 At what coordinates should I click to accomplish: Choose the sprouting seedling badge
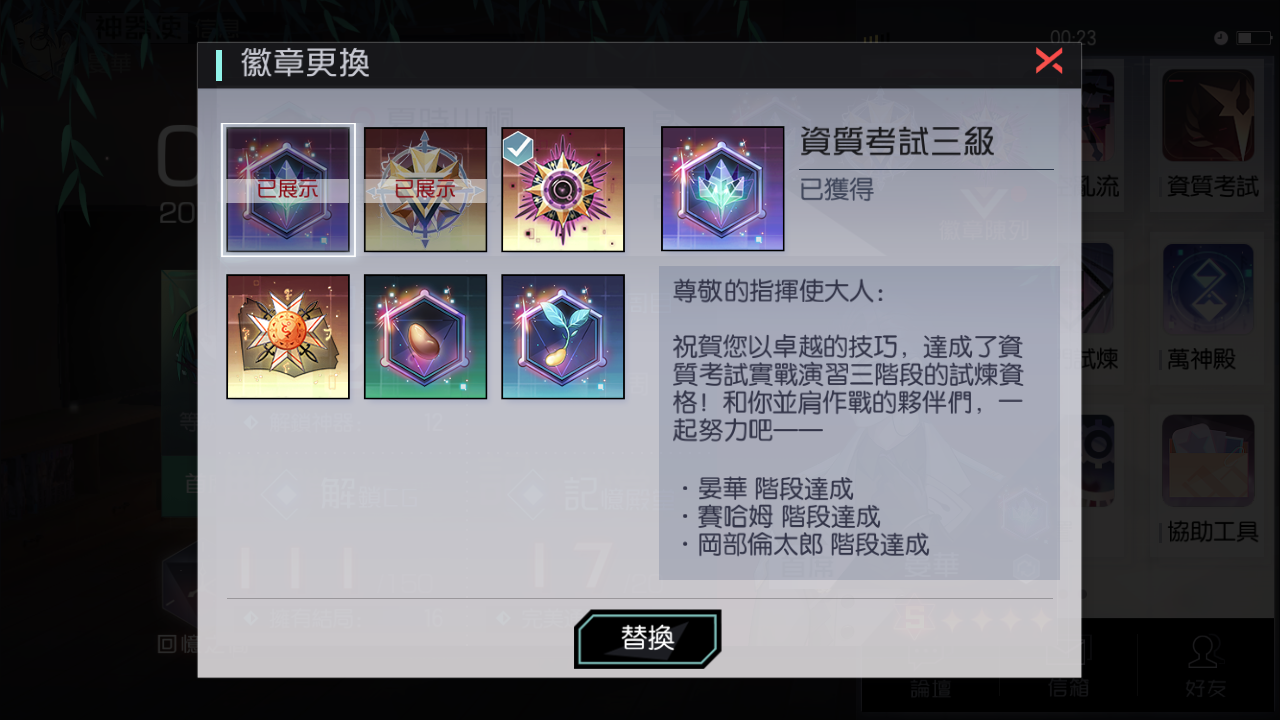pos(563,337)
